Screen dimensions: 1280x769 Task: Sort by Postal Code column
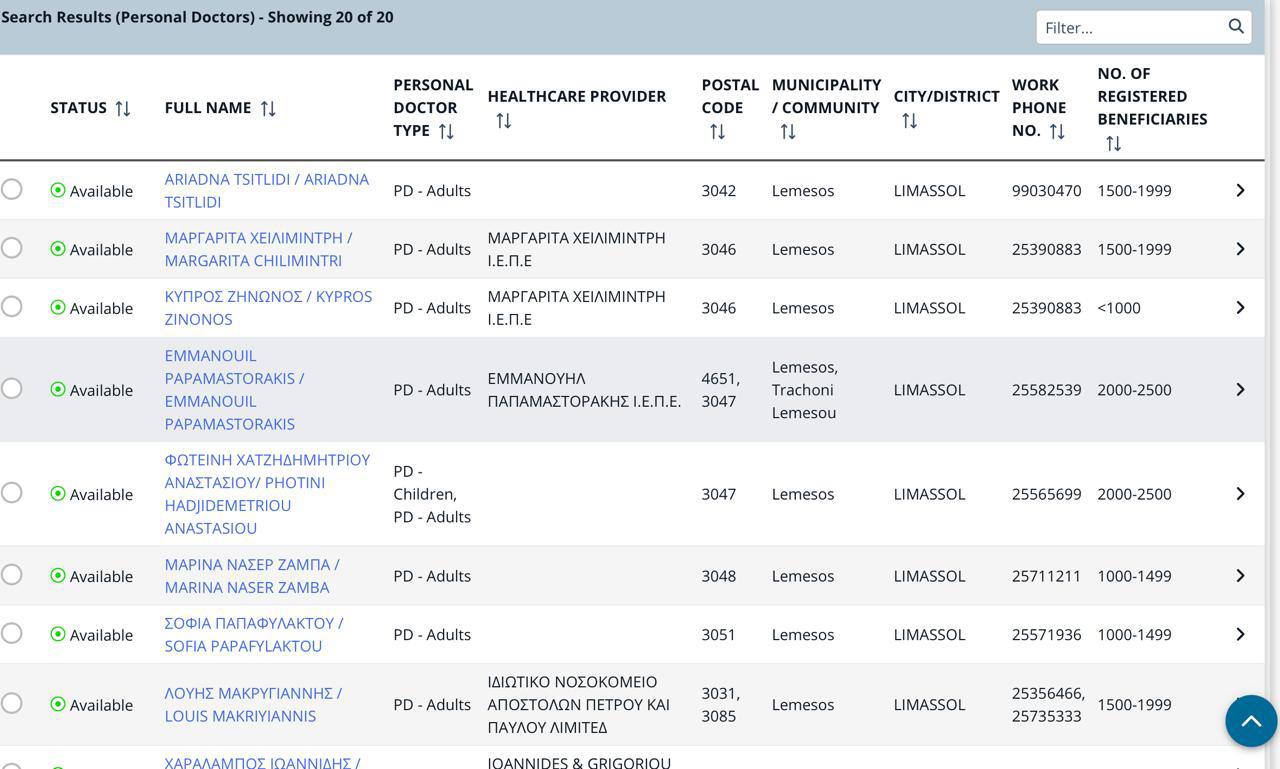pos(717,132)
